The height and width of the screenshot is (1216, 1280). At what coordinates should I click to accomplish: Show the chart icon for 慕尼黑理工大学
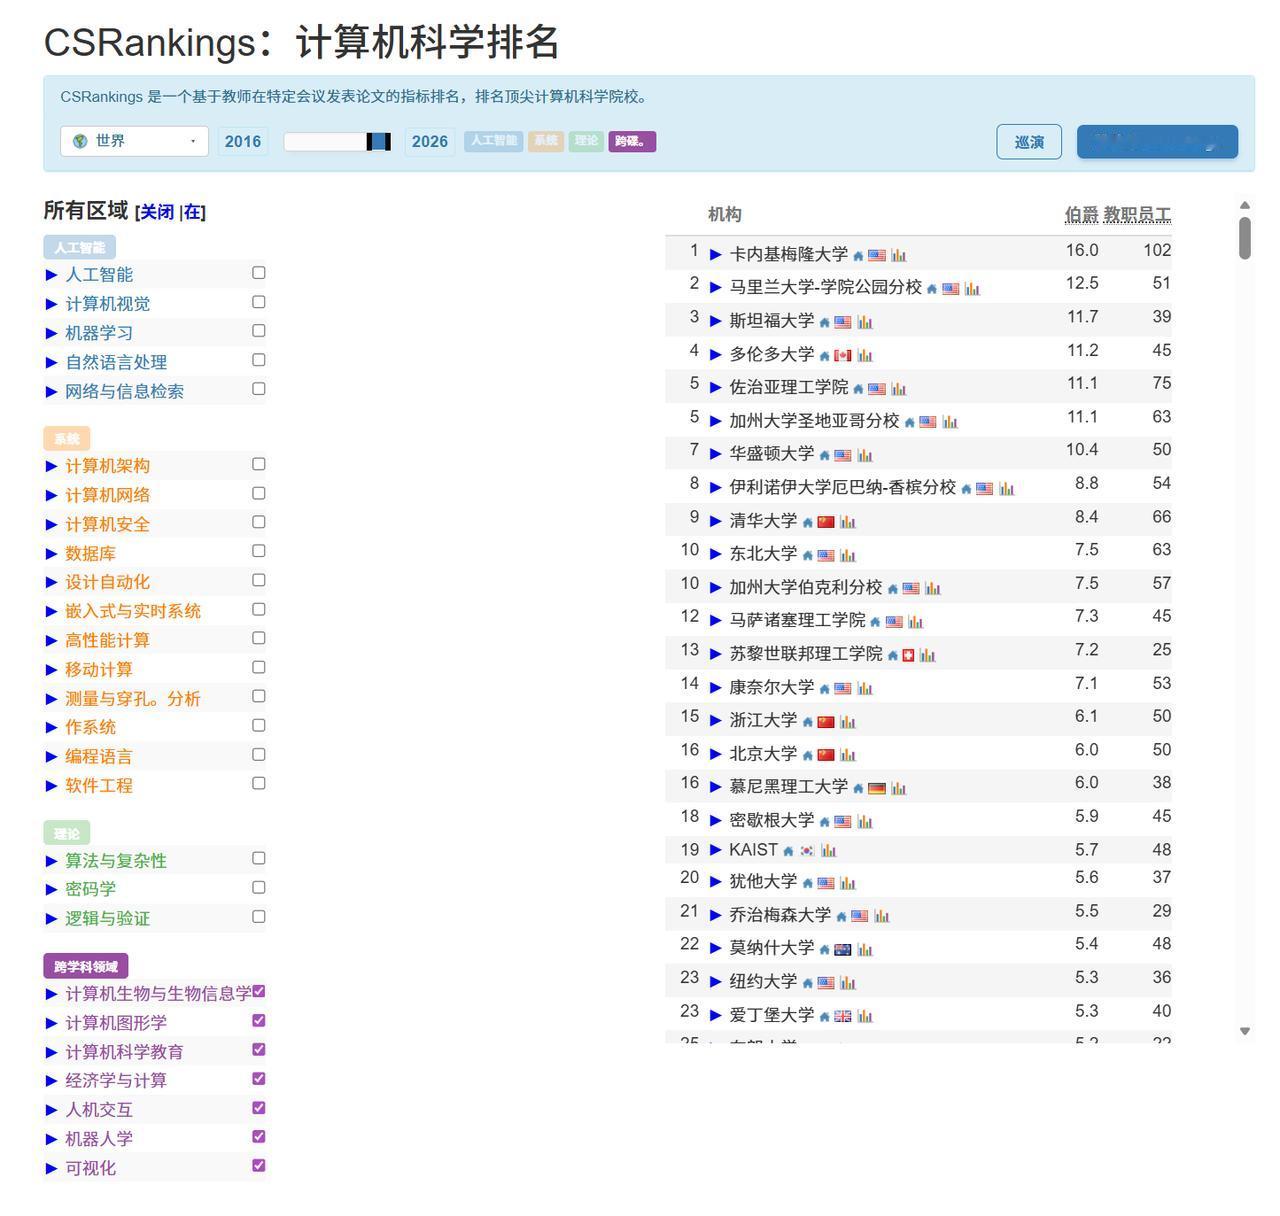[898, 789]
